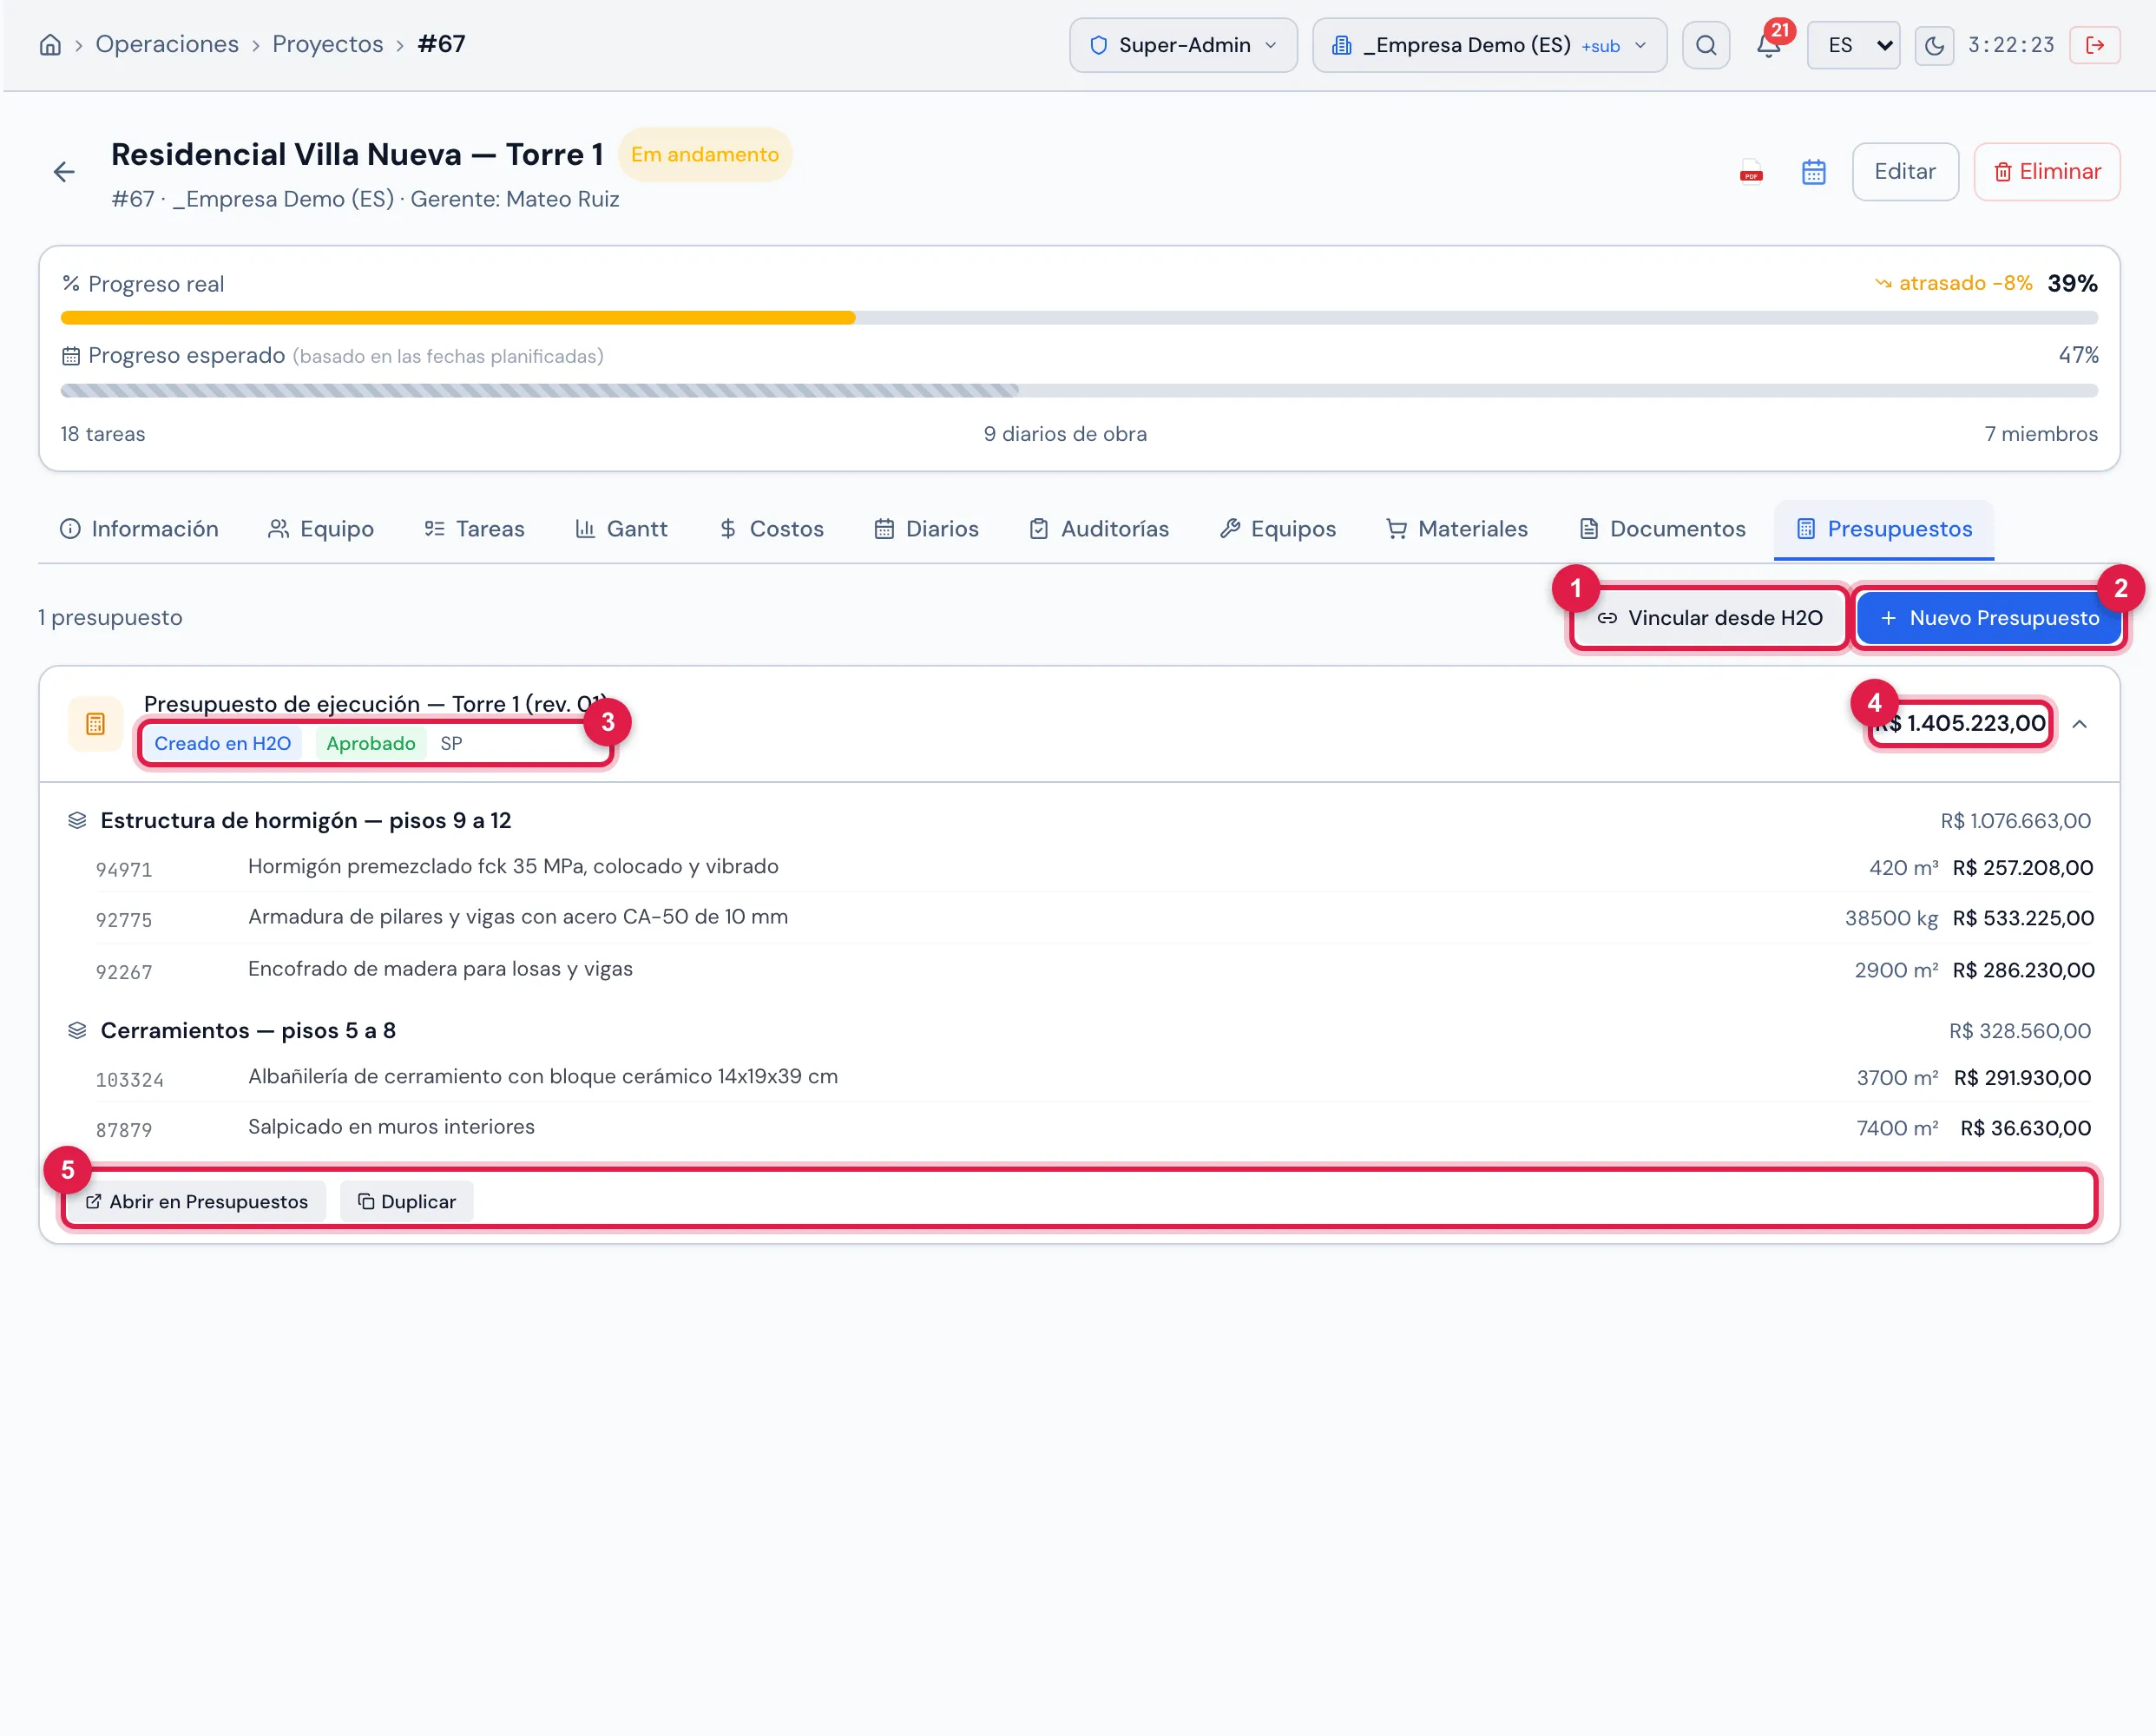2156x1736 pixels.
Task: Open the _Empresa Demo (ES) company dropdown
Action: point(1489,45)
